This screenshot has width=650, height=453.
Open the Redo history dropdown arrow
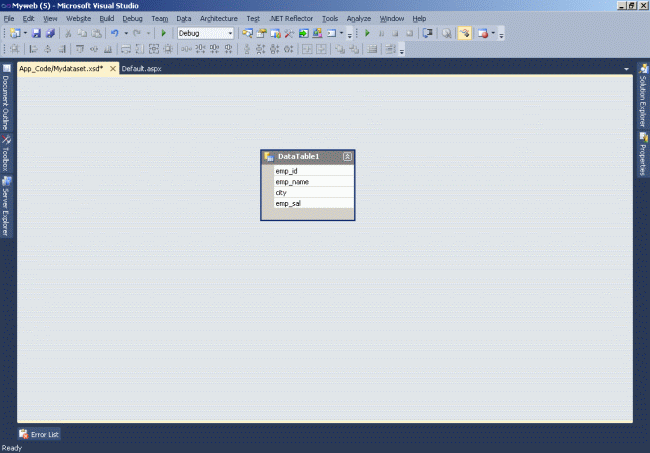pos(148,33)
